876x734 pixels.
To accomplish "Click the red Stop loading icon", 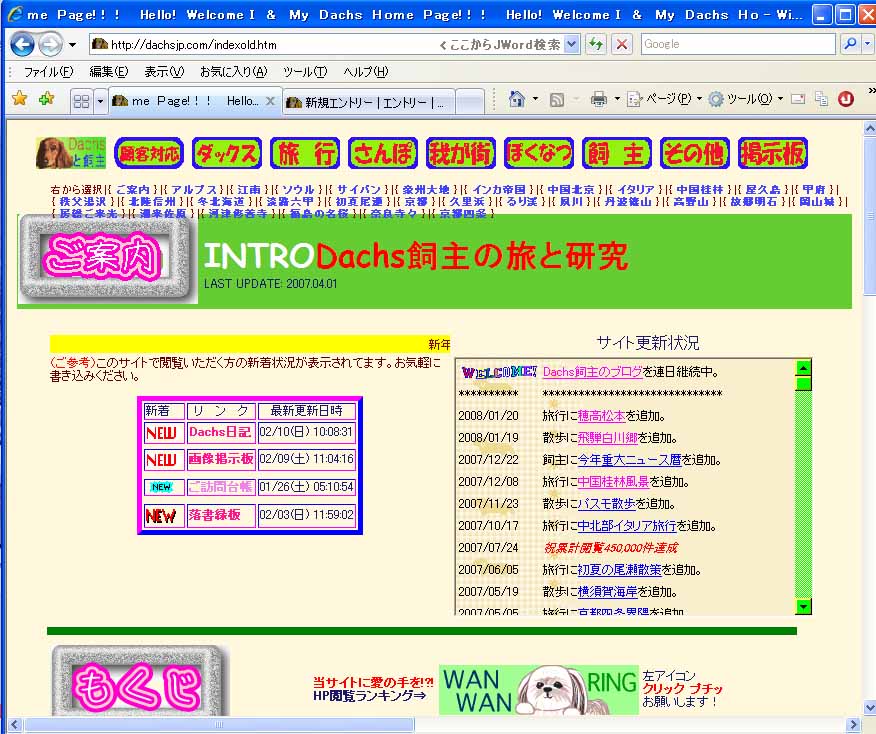I will click(622, 44).
